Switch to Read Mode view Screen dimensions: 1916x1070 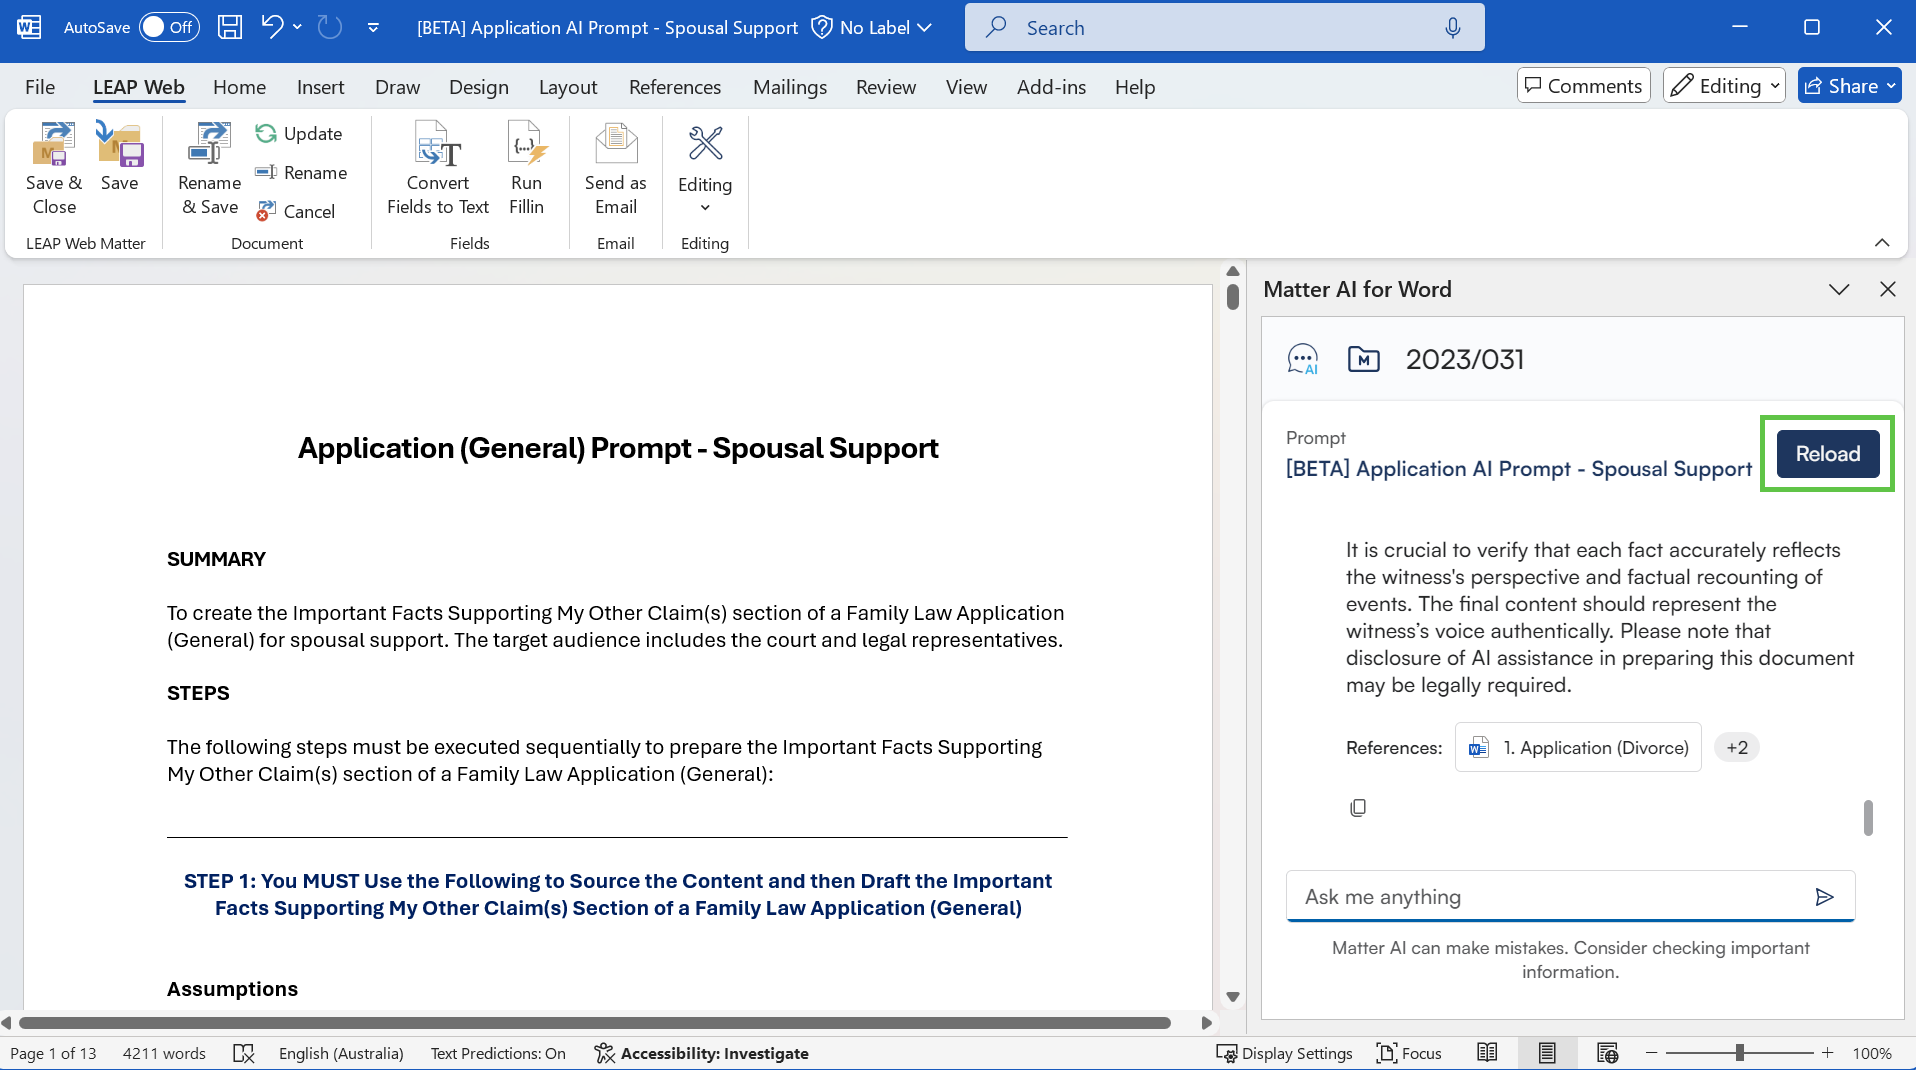coord(1487,1053)
